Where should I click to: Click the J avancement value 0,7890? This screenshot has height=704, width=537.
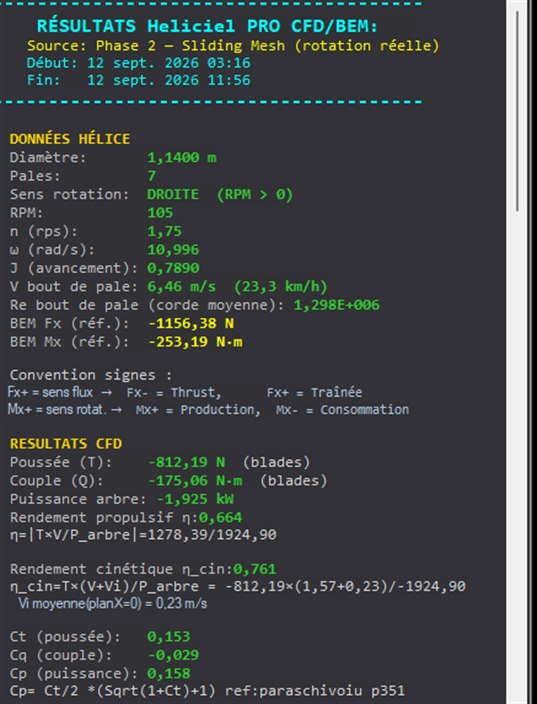point(173,268)
